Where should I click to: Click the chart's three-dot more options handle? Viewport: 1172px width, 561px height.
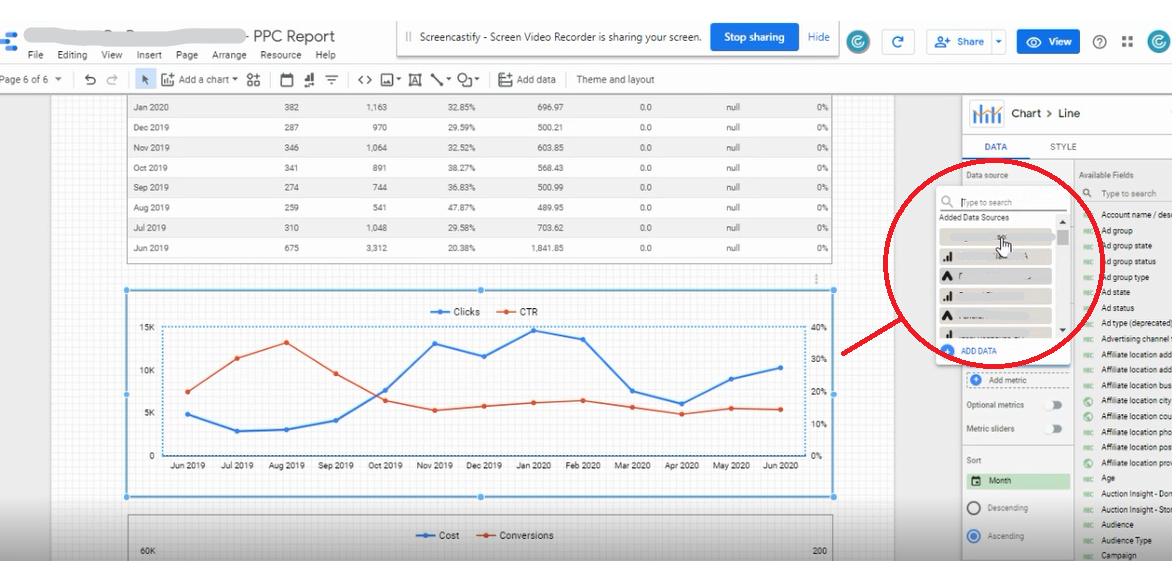tap(816, 279)
